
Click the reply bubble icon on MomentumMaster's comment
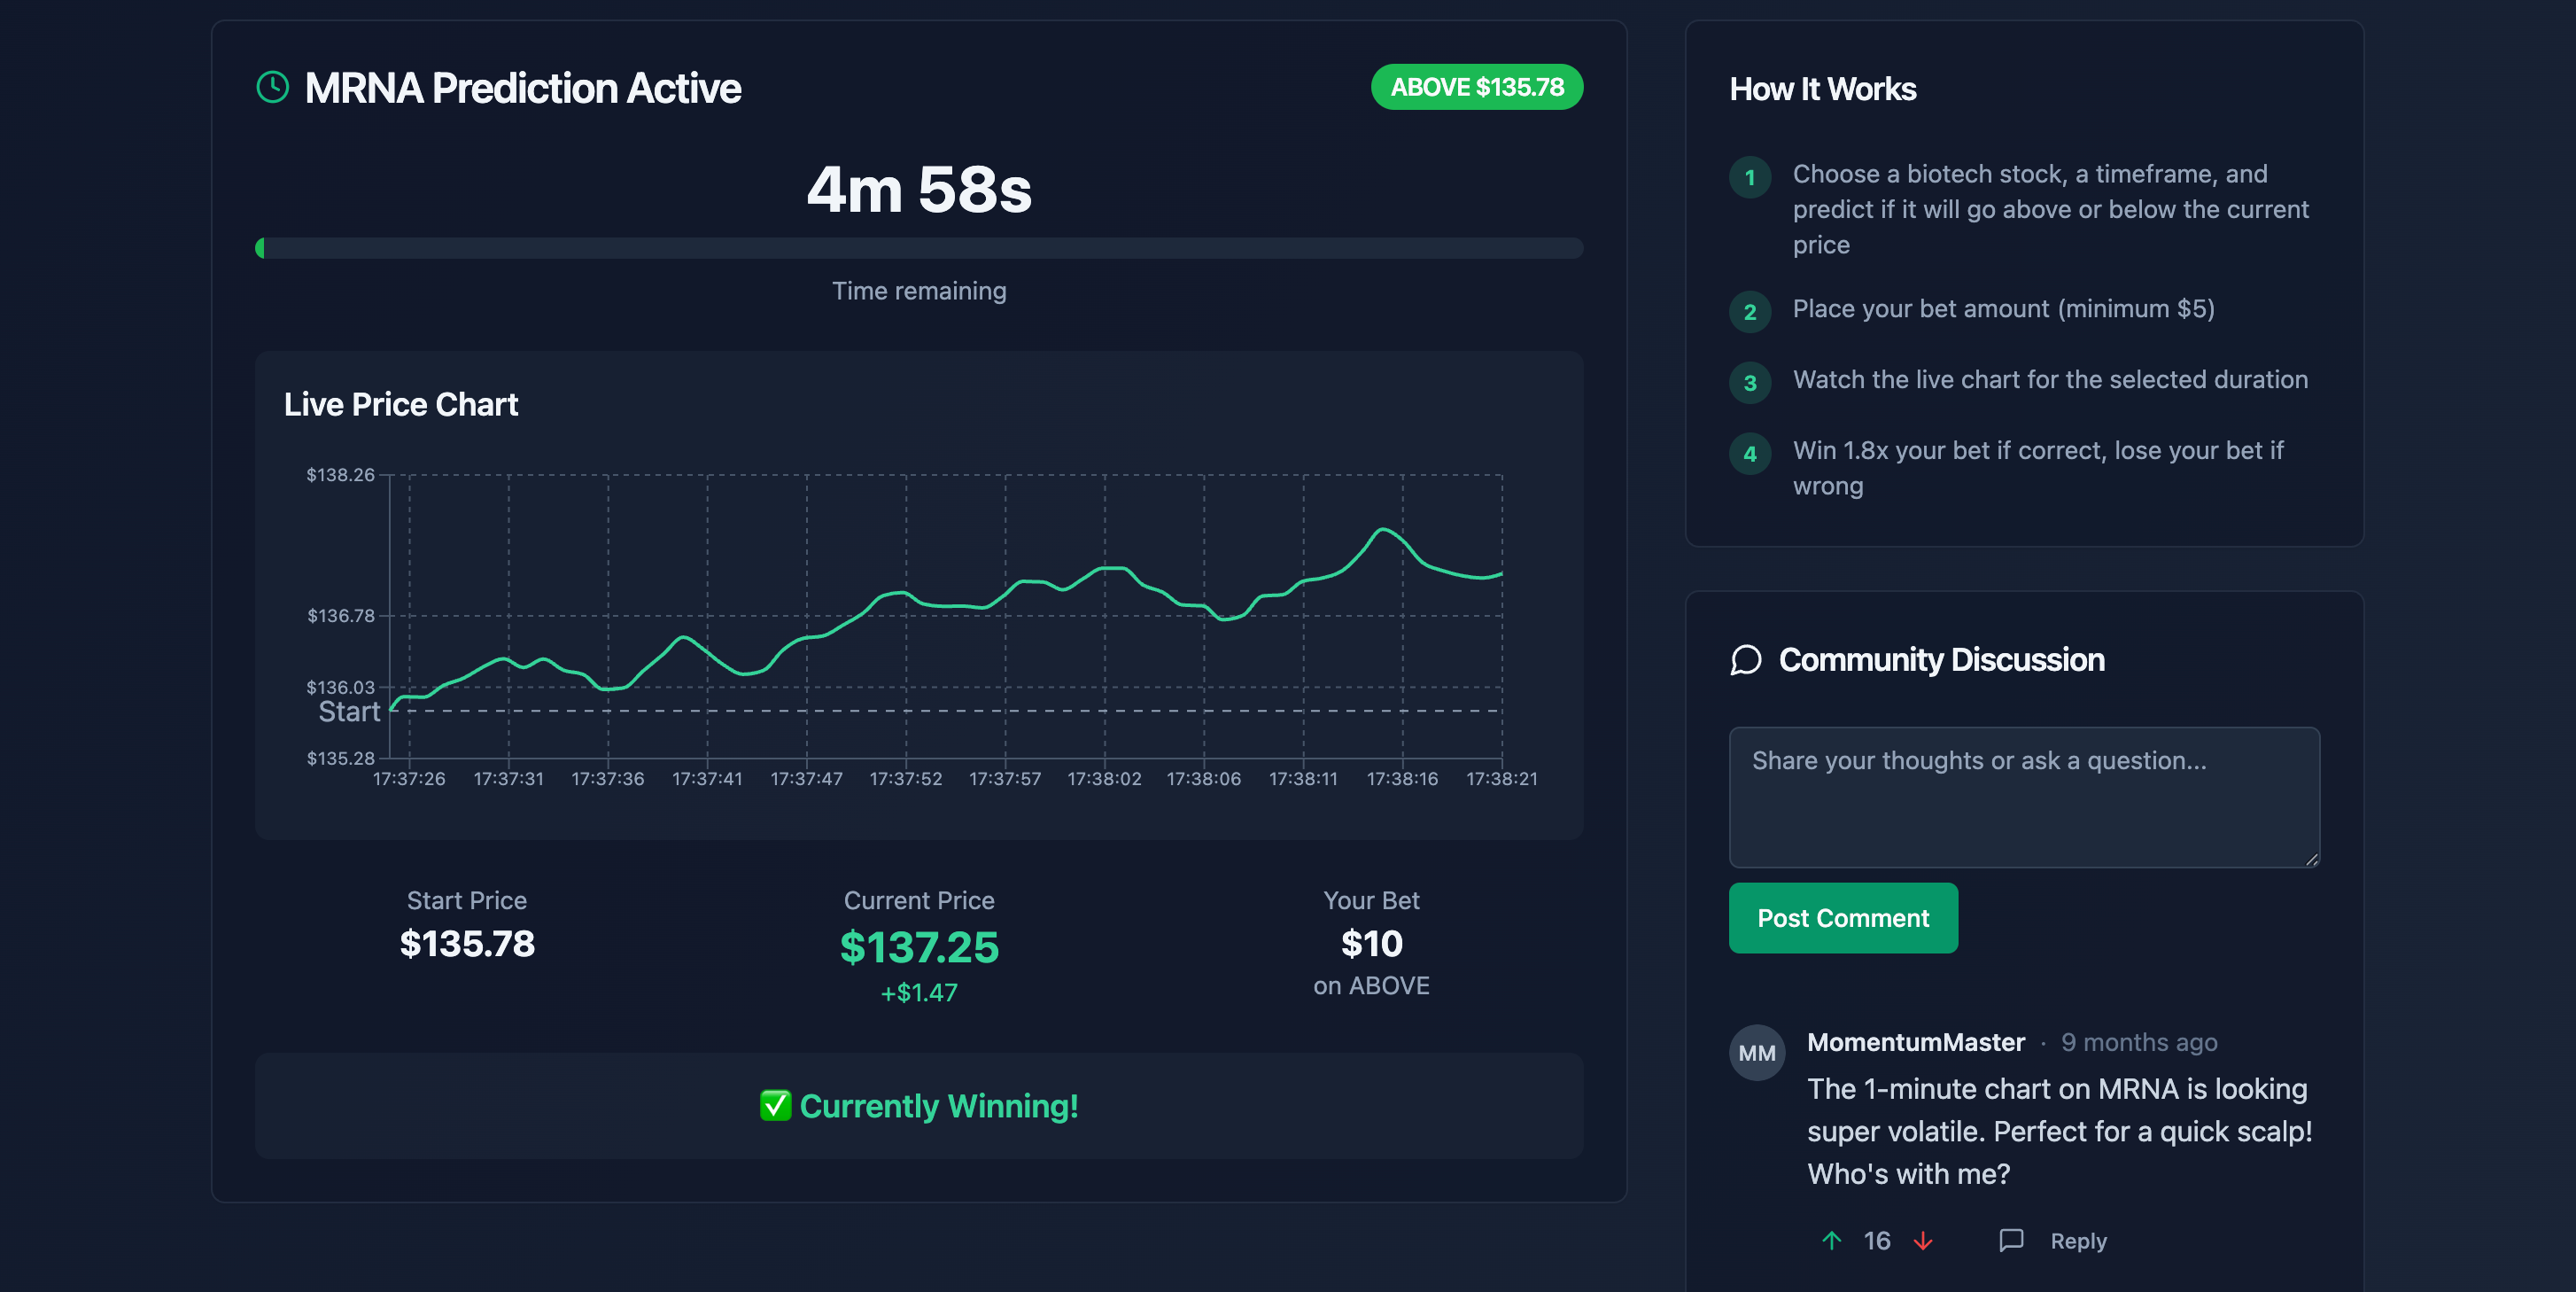click(x=2011, y=1241)
